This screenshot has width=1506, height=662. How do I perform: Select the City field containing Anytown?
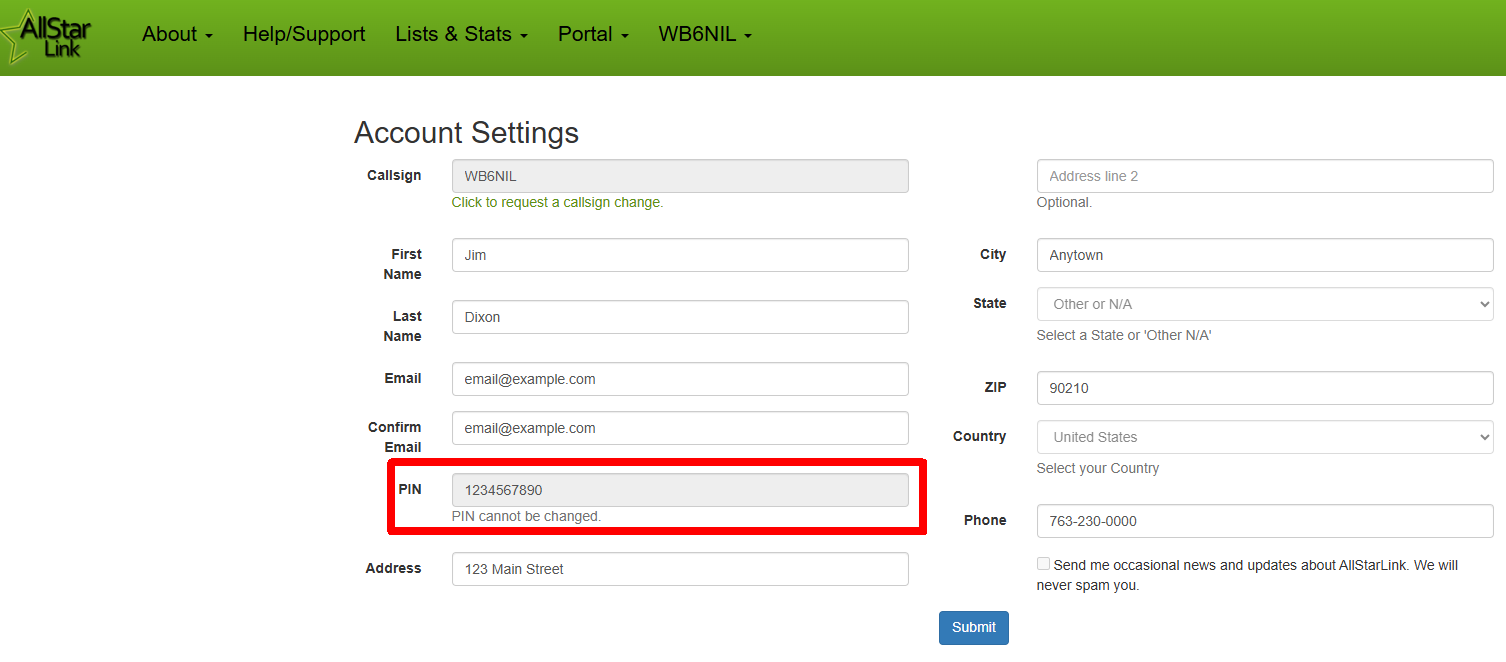tap(1265, 255)
